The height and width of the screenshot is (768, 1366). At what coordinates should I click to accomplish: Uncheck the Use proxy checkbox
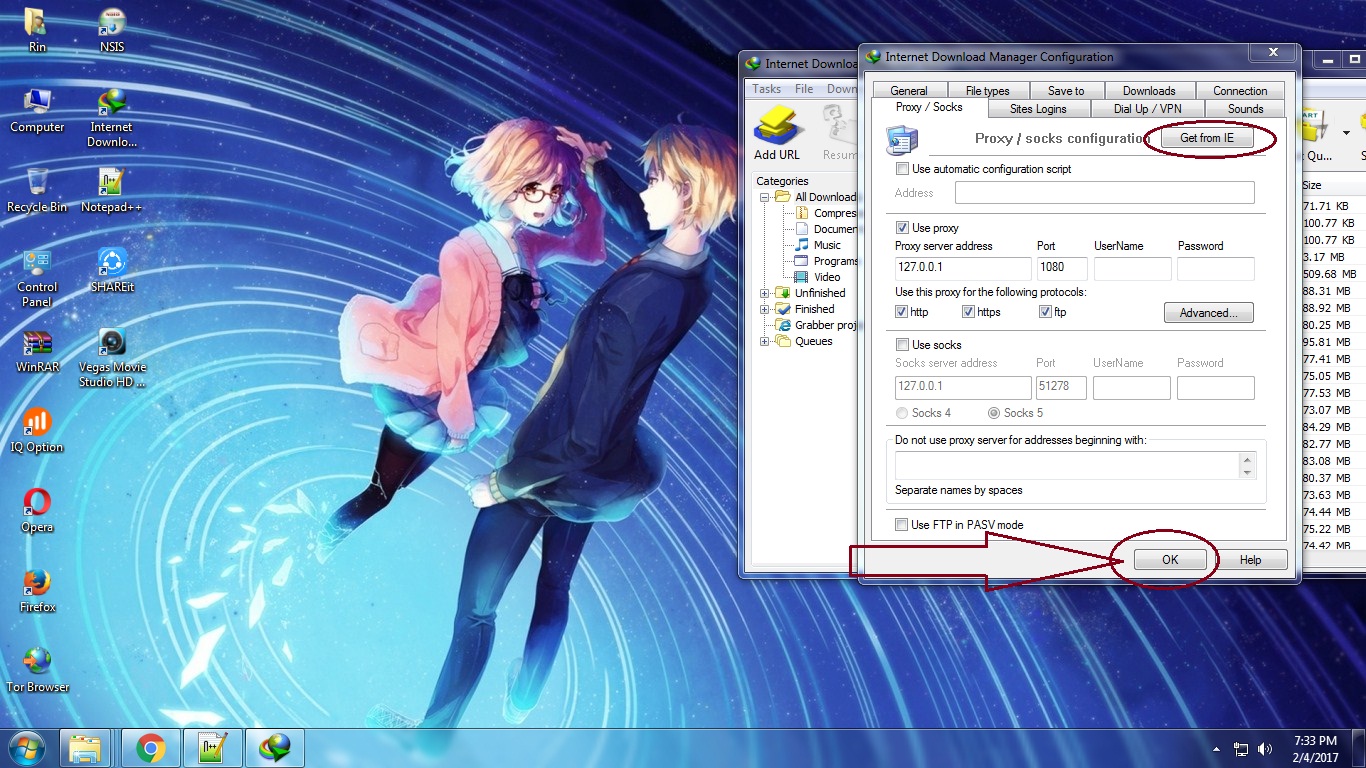(903, 228)
